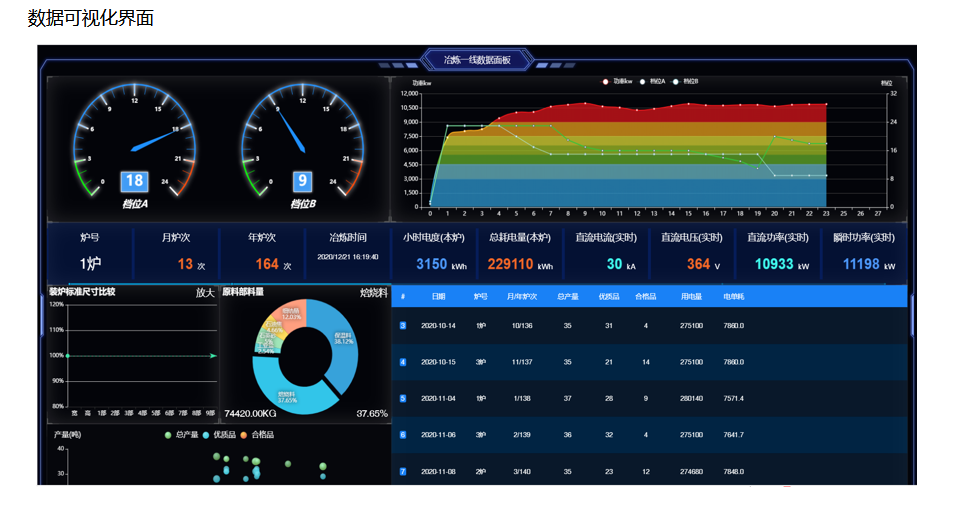Sort table by 月/年炉次 column header
Image resolution: width=954 pixels, height=532 pixels.
522,297
